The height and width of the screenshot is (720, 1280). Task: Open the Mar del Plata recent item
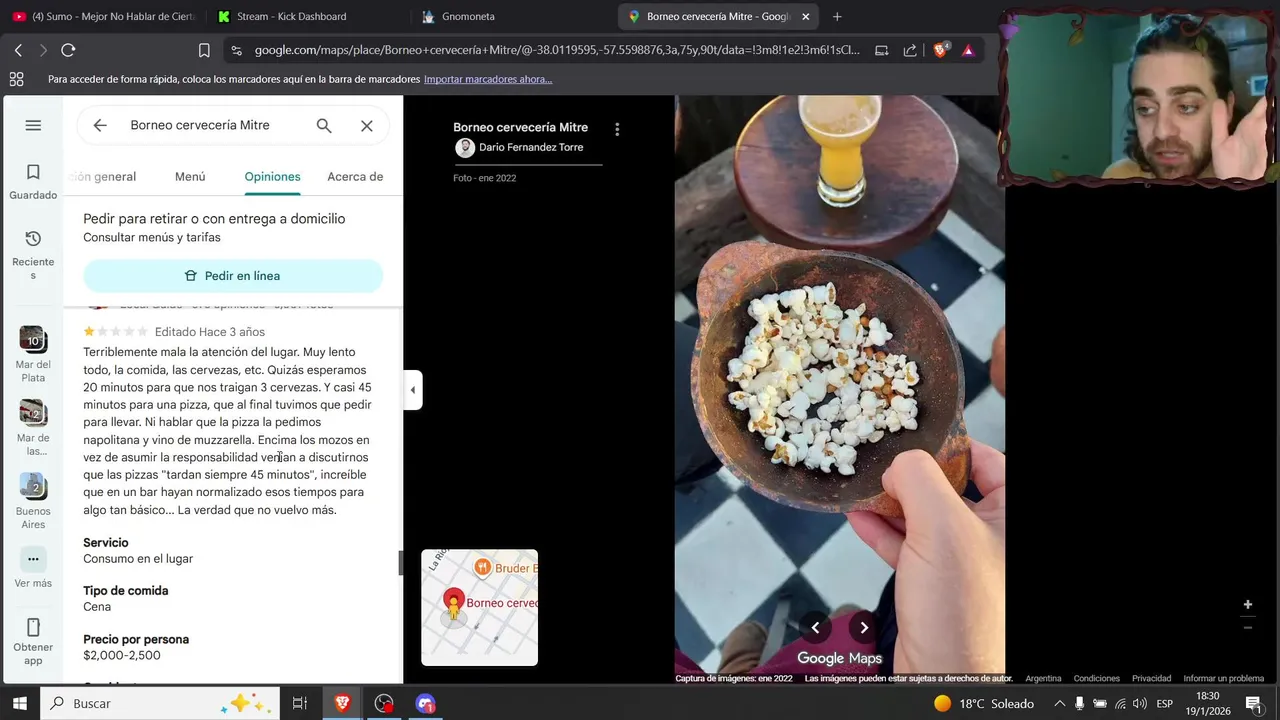(33, 354)
